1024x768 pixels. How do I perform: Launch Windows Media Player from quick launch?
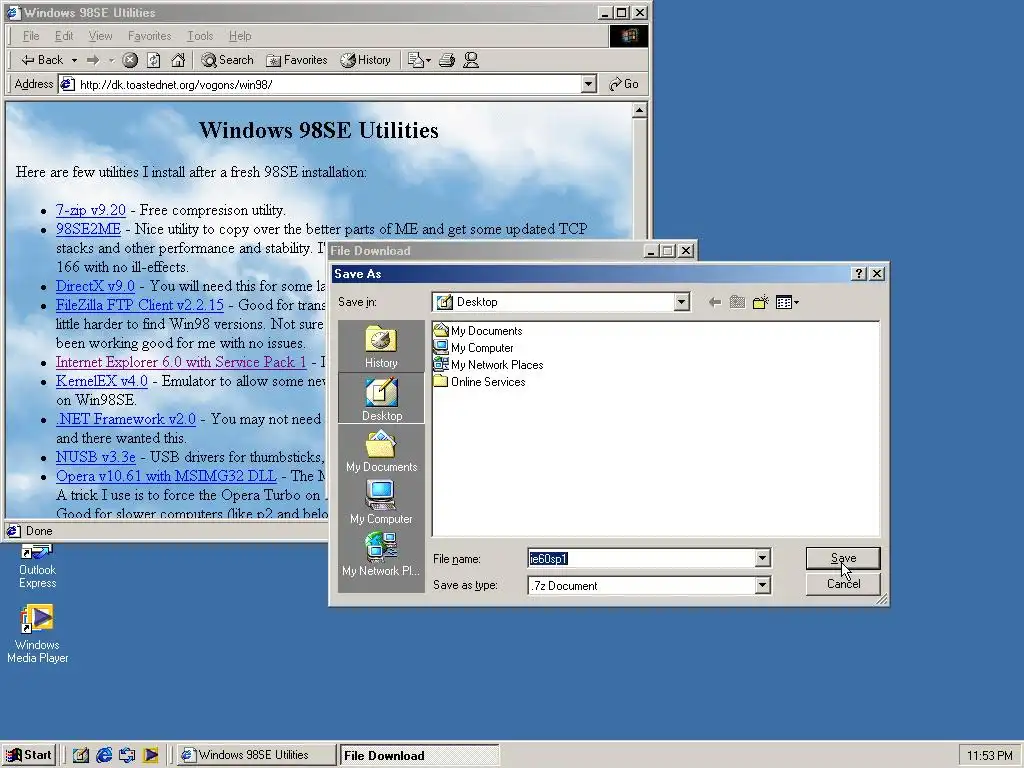click(150, 755)
